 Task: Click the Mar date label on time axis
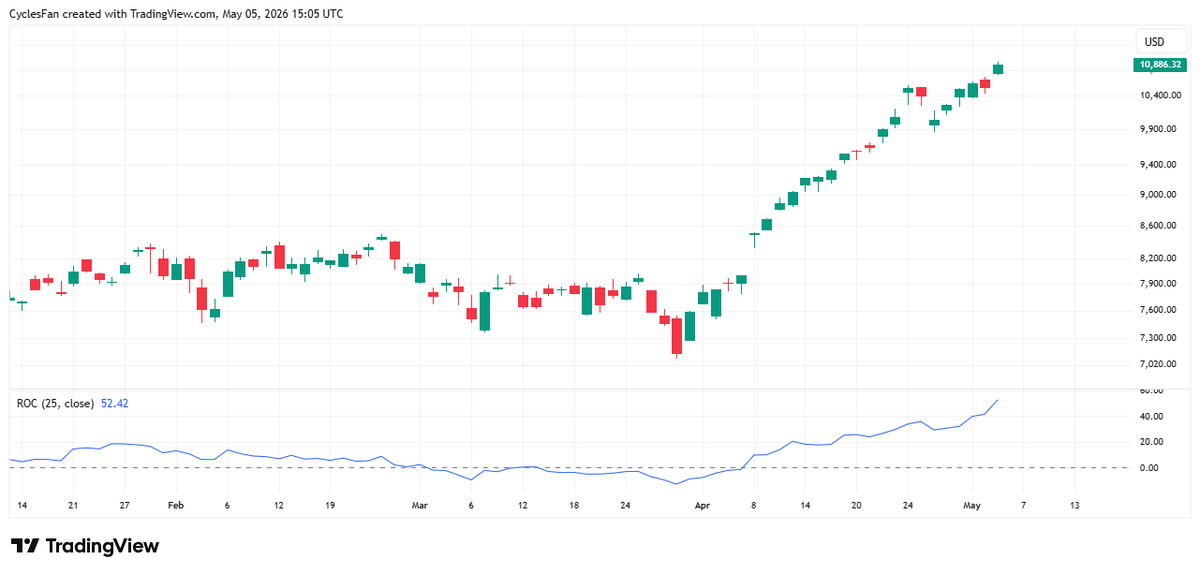tap(419, 506)
